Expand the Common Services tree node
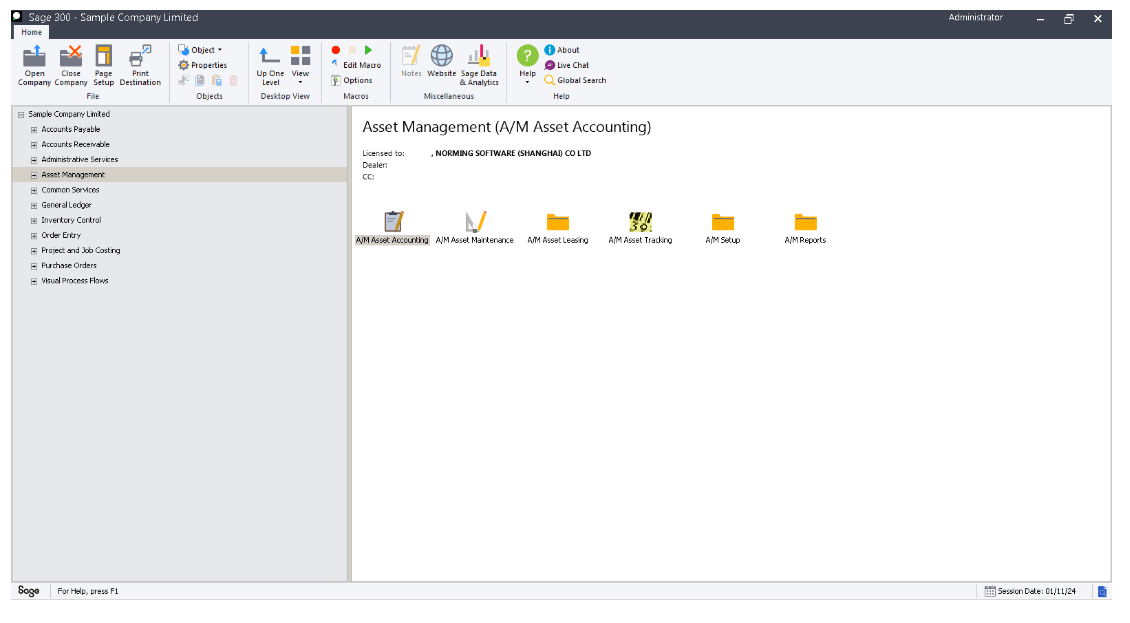The width and height of the screenshot is (1130, 623). point(34,190)
